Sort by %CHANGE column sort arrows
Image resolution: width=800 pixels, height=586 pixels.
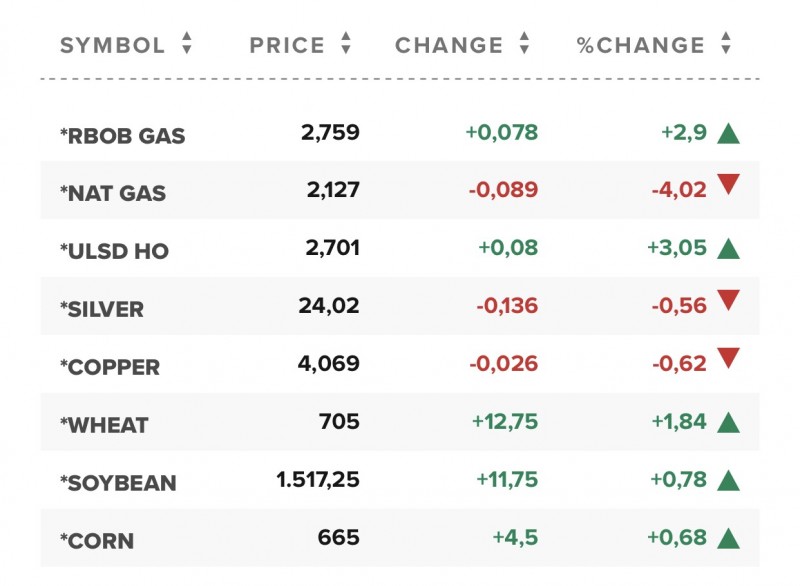tap(726, 44)
